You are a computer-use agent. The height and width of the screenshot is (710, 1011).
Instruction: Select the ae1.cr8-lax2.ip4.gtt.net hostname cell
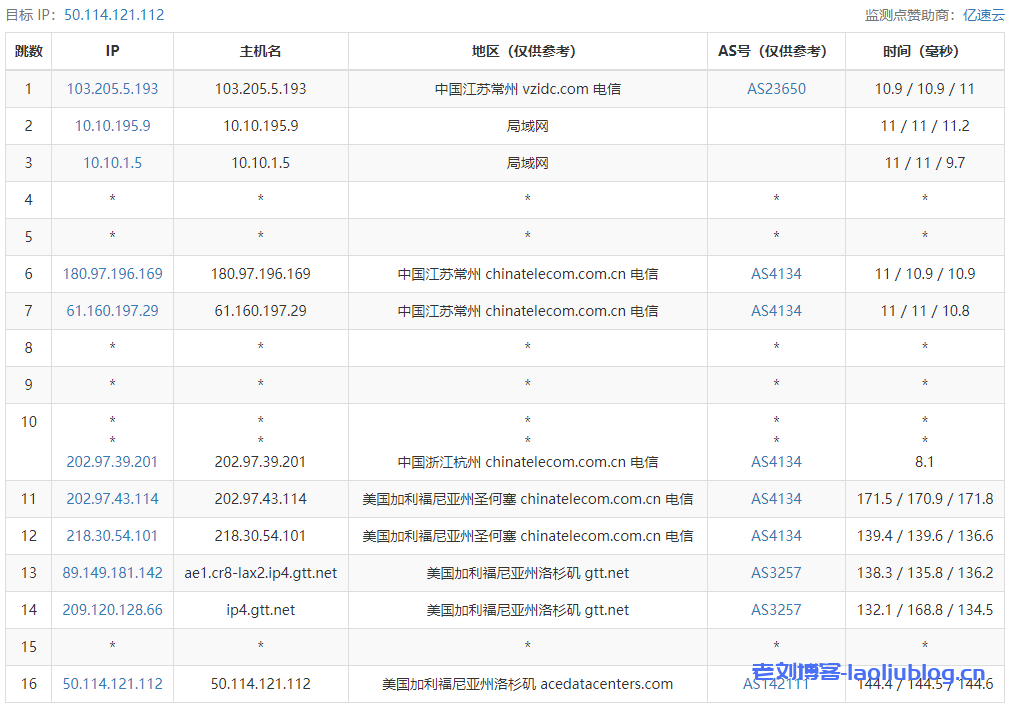pyautogui.click(x=260, y=573)
